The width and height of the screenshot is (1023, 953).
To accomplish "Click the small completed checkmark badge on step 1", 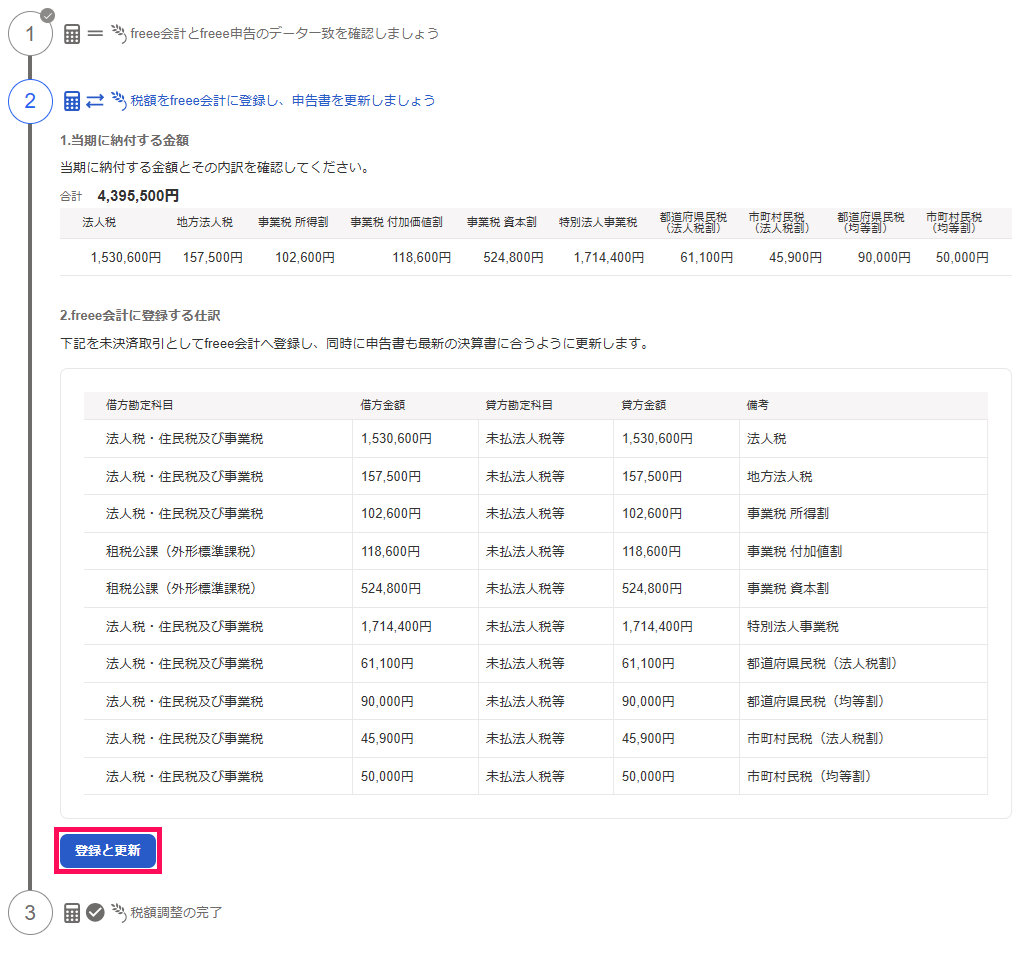I will pyautogui.click(x=48, y=15).
